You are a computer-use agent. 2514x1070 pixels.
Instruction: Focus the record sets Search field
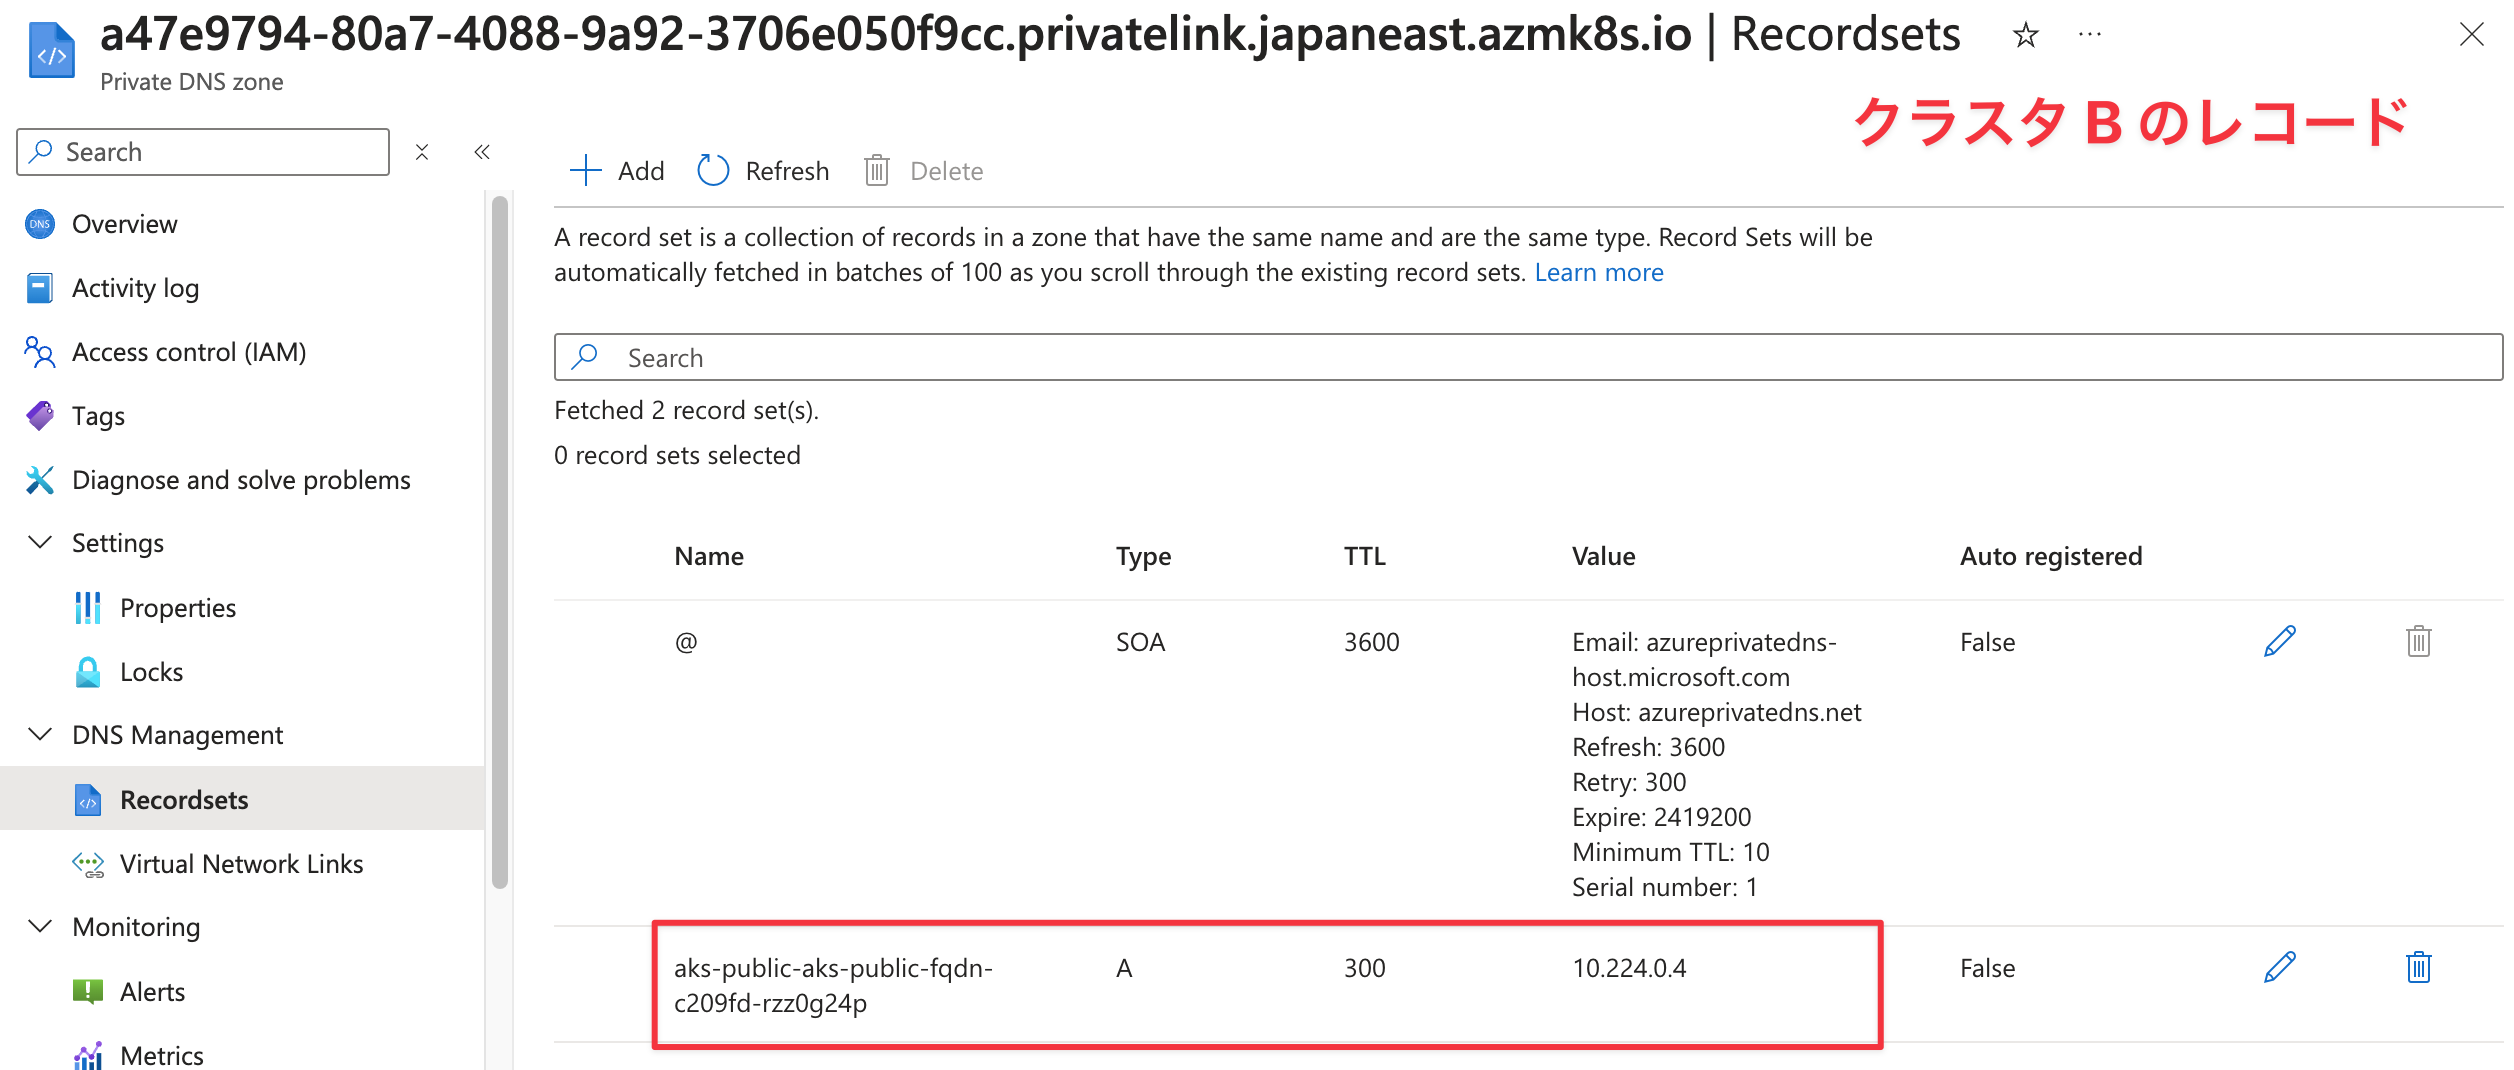[x=1528, y=358]
